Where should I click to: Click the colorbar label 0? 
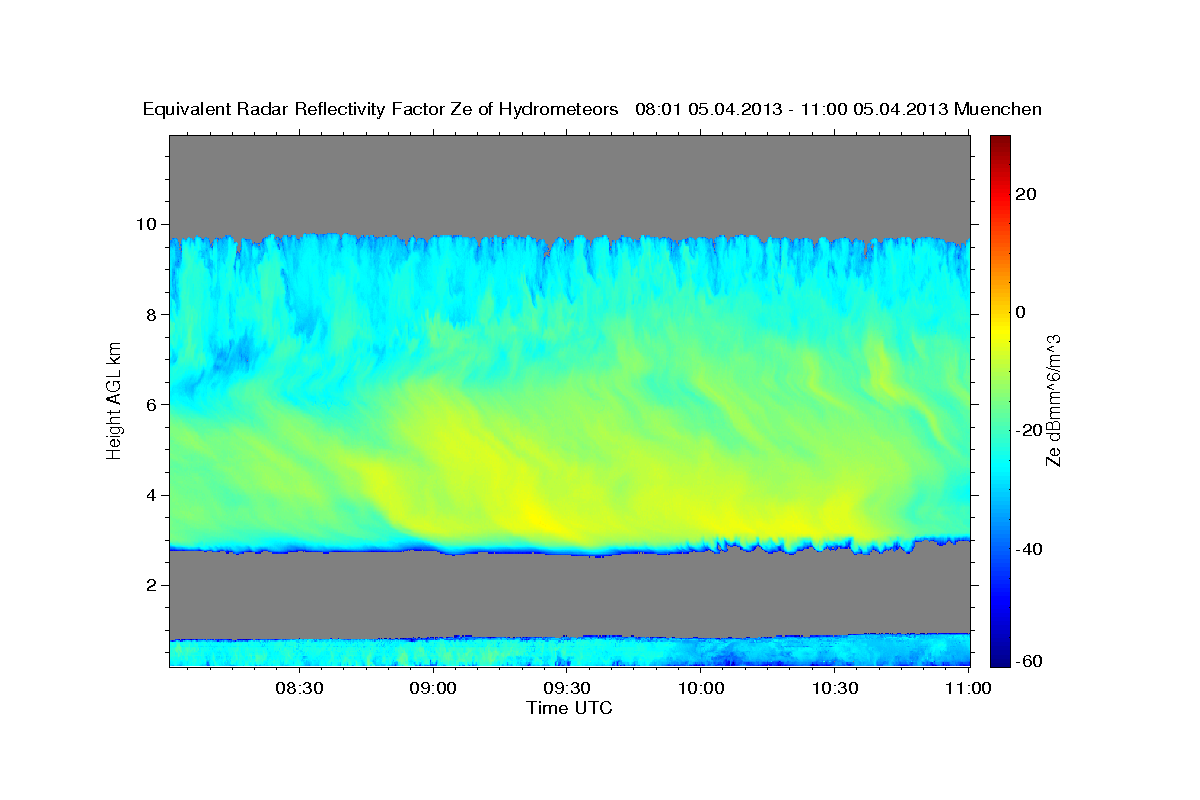[x=1021, y=312]
